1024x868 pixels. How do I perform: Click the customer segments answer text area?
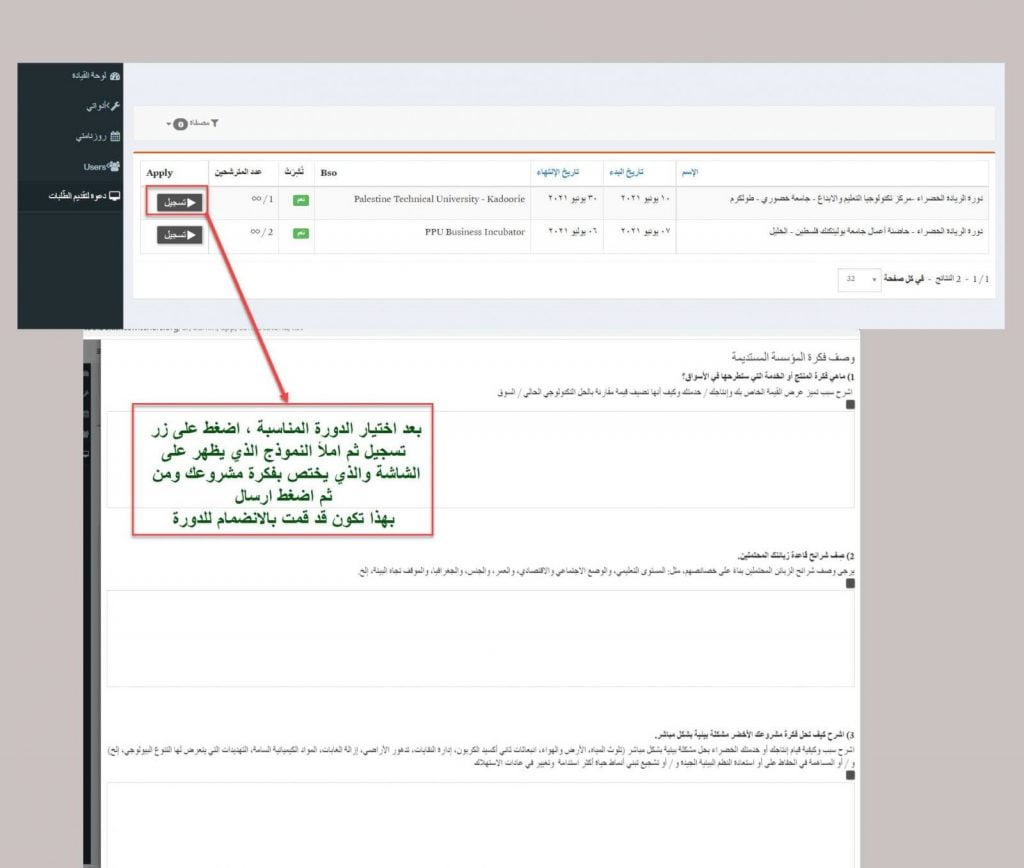(480, 637)
